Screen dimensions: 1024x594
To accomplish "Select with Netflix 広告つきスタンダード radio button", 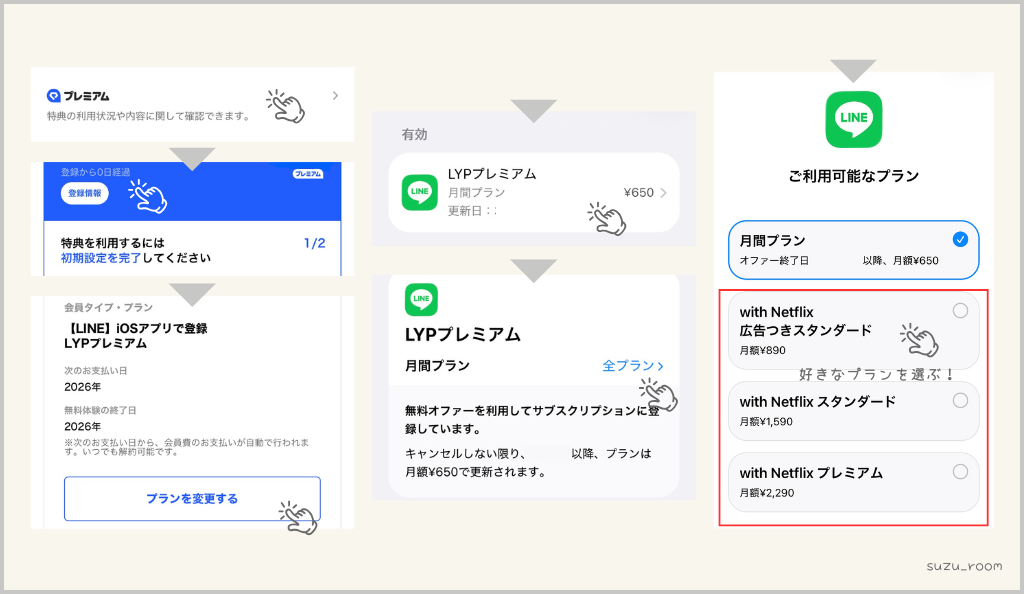I will pos(960,311).
